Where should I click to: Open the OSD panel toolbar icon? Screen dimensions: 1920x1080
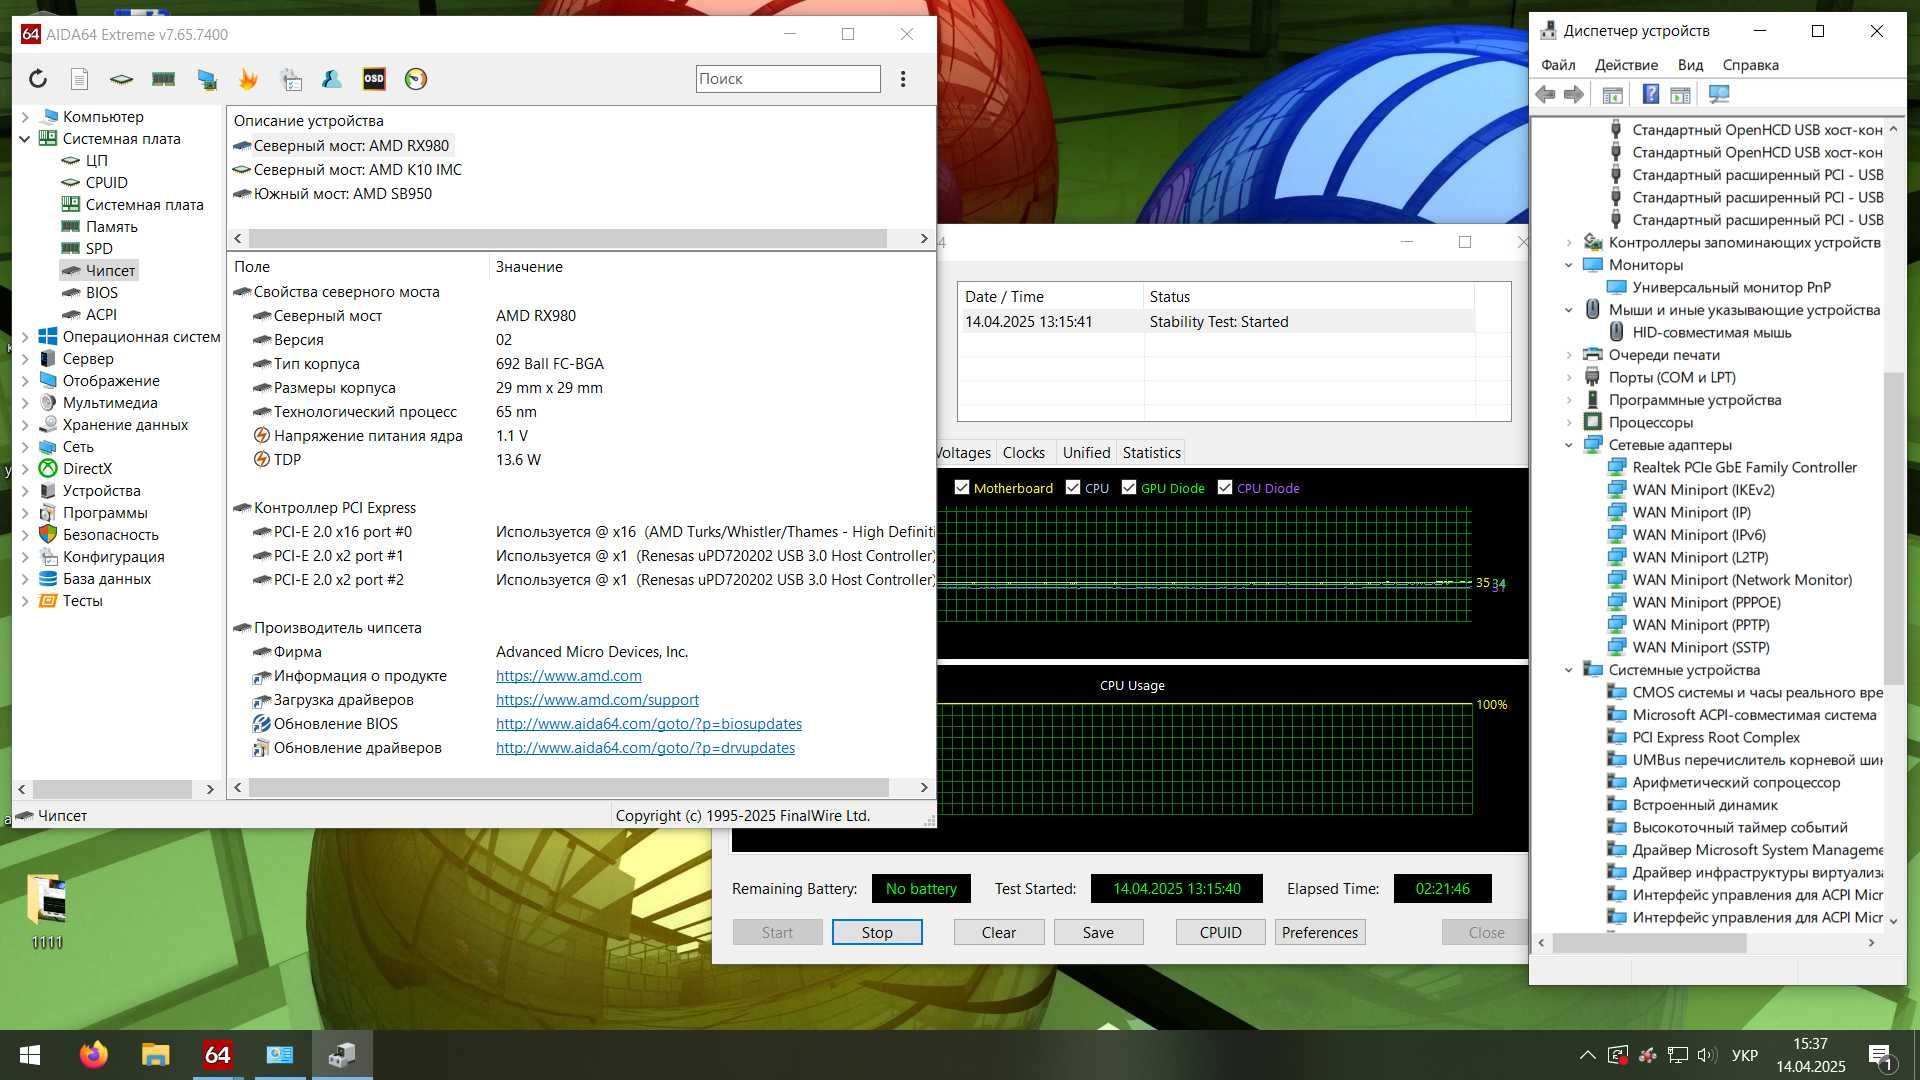374,79
